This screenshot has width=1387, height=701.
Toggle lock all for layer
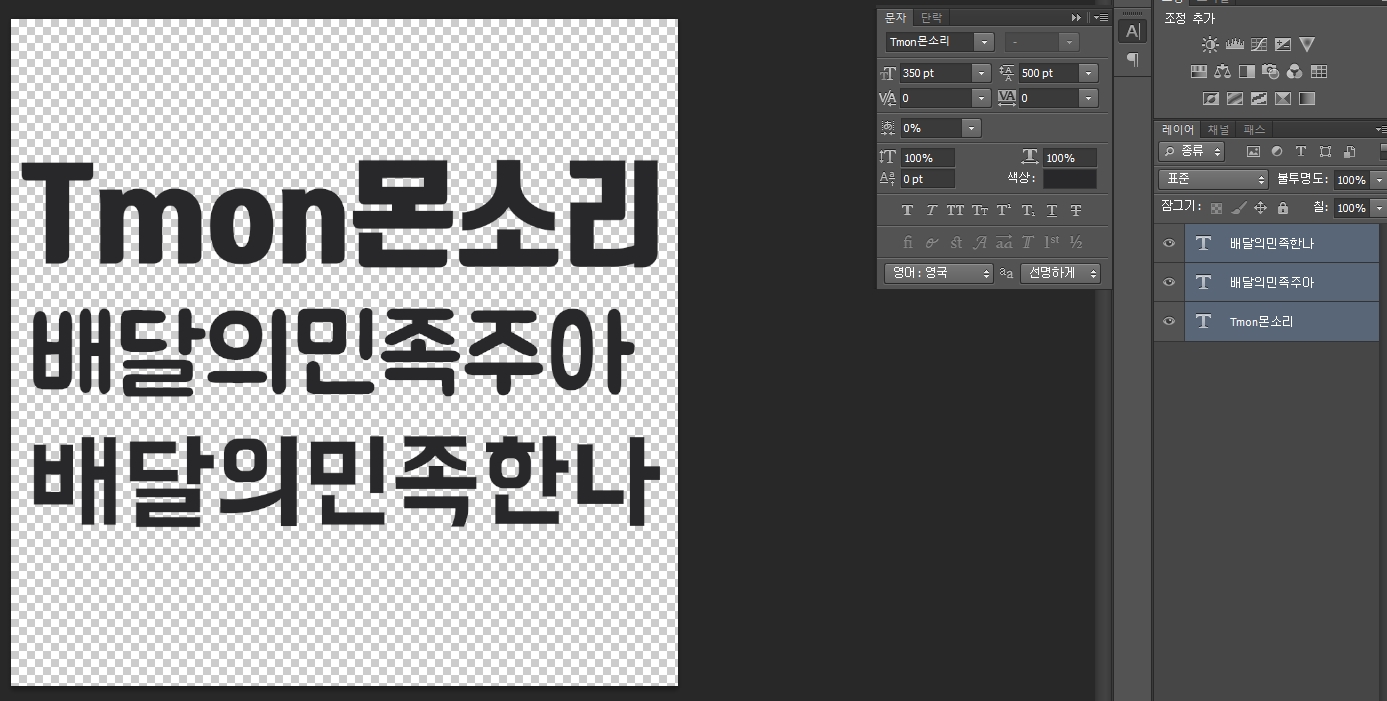tap(1283, 208)
